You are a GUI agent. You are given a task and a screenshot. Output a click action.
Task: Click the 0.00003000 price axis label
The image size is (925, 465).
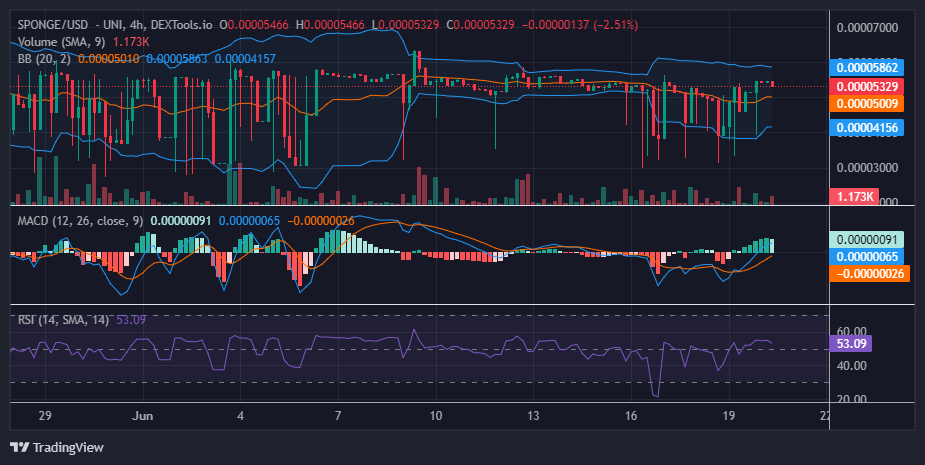click(867, 168)
